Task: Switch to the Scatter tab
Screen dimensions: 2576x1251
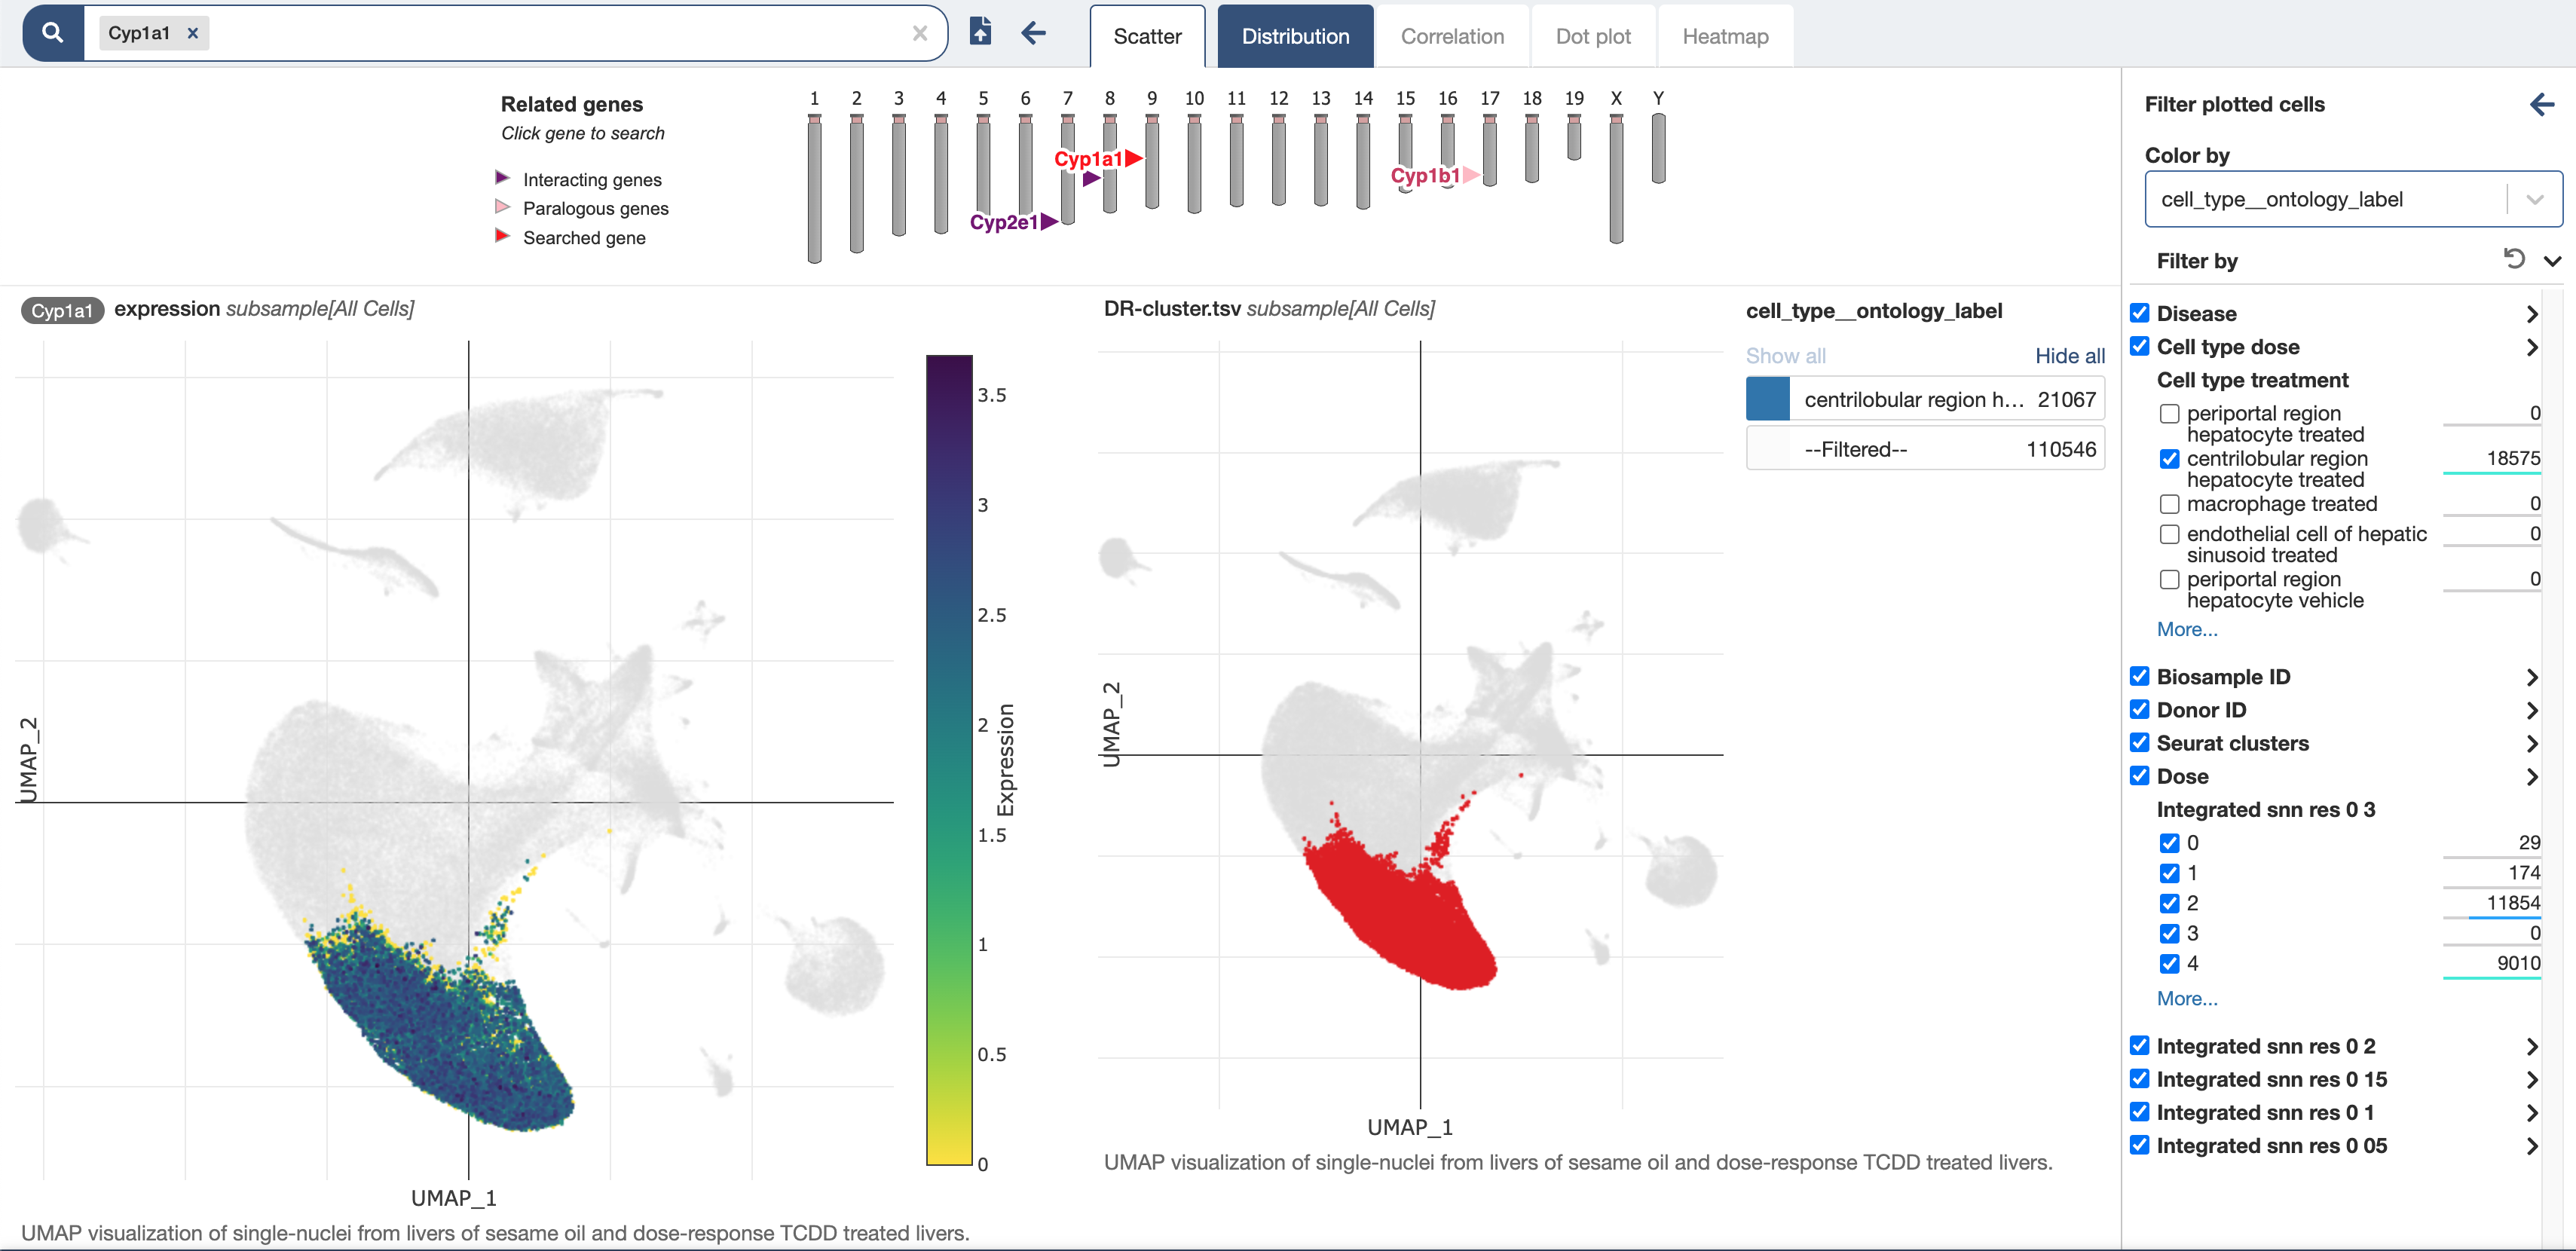Action: coord(1147,37)
